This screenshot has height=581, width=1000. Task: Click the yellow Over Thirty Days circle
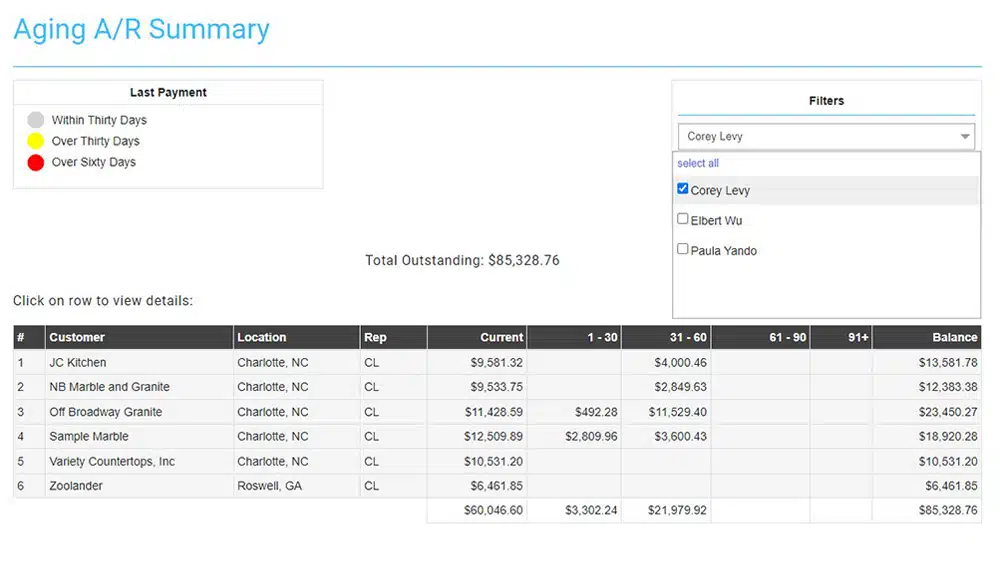pyautogui.click(x=36, y=141)
